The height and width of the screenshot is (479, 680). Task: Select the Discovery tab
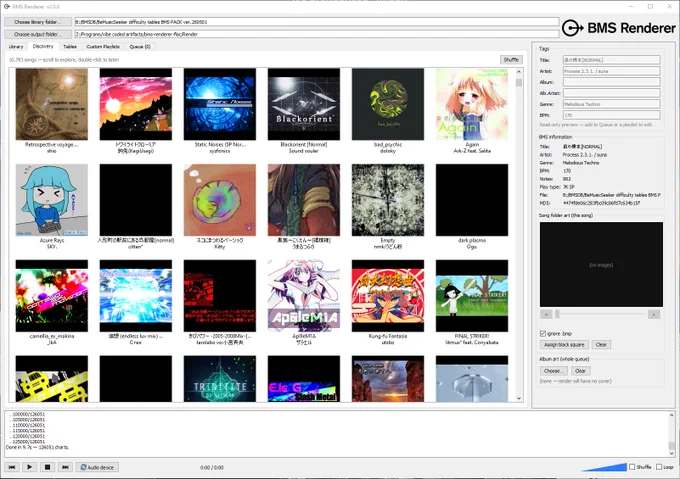(x=43, y=46)
